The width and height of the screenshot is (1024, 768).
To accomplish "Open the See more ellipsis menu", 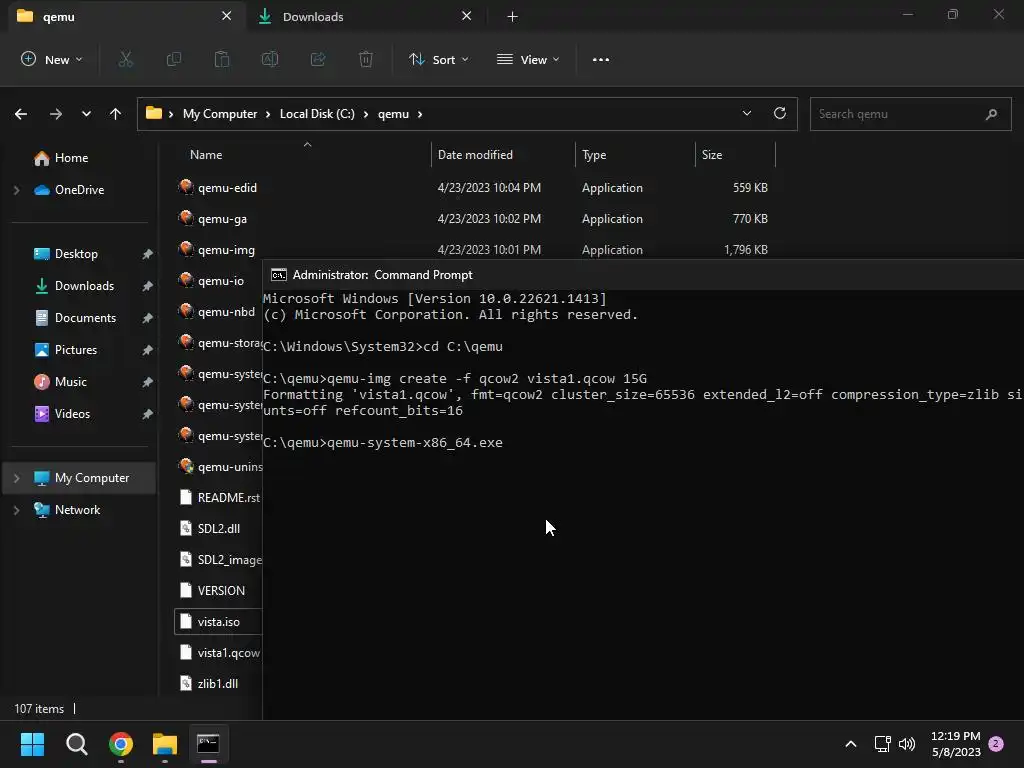I will click(601, 59).
